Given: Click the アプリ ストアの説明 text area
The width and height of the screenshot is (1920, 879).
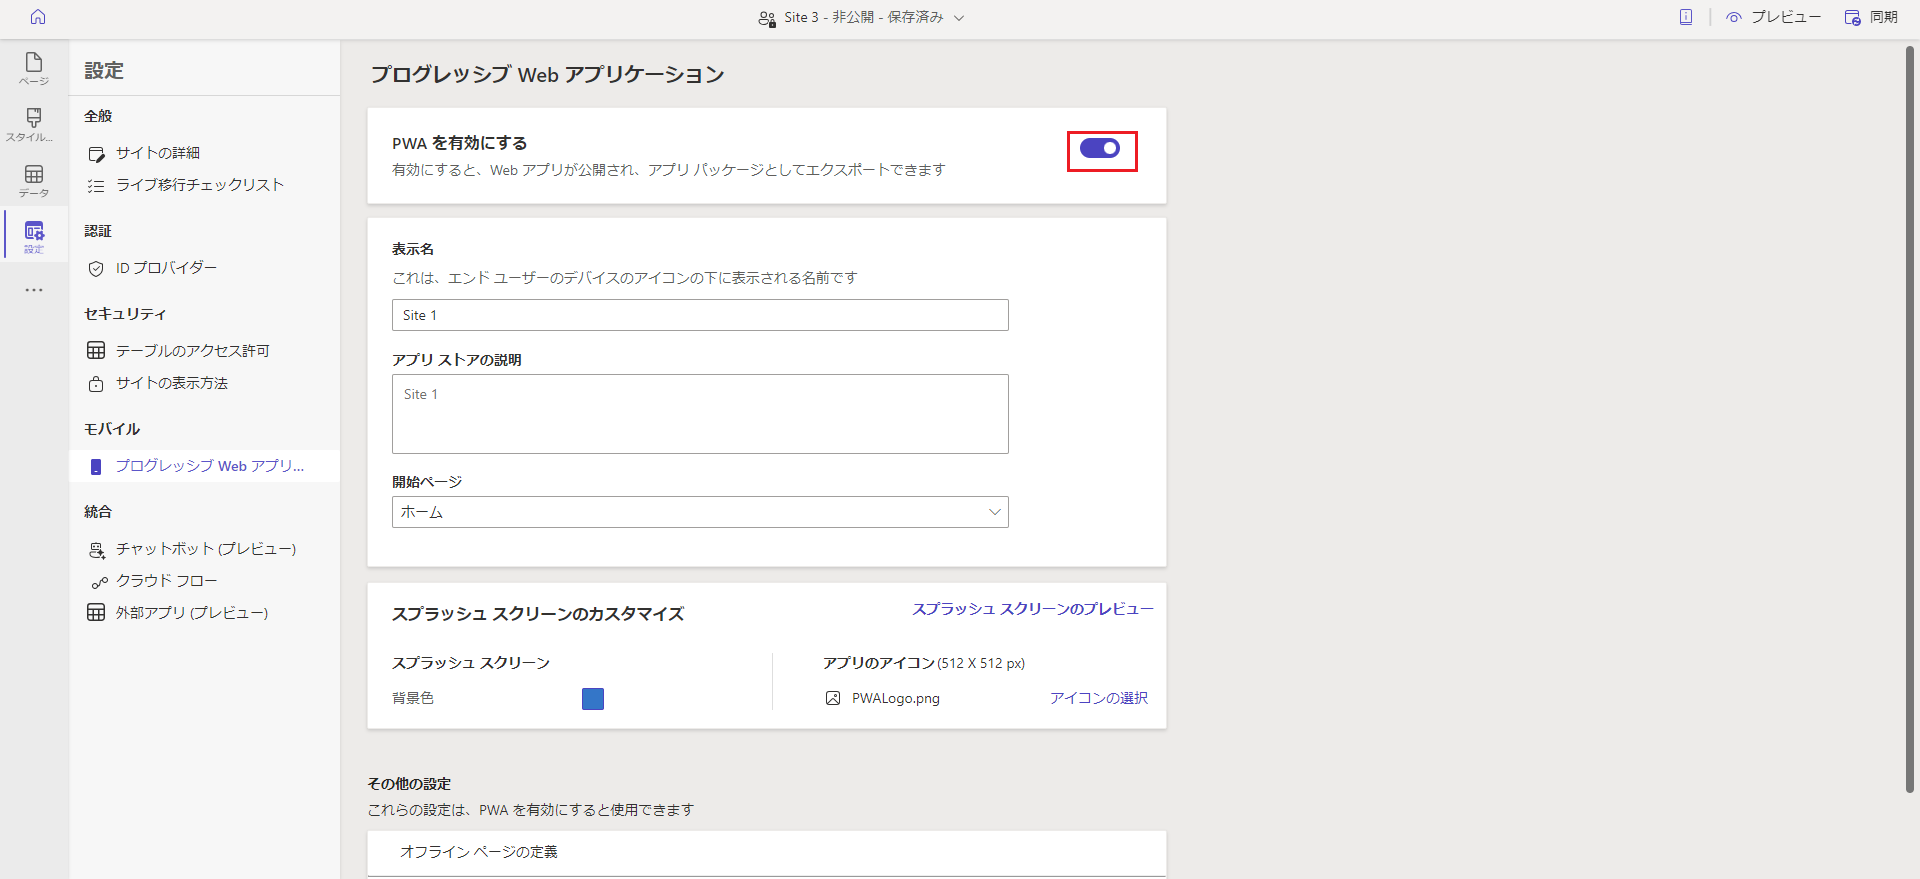Looking at the screenshot, I should pos(700,414).
